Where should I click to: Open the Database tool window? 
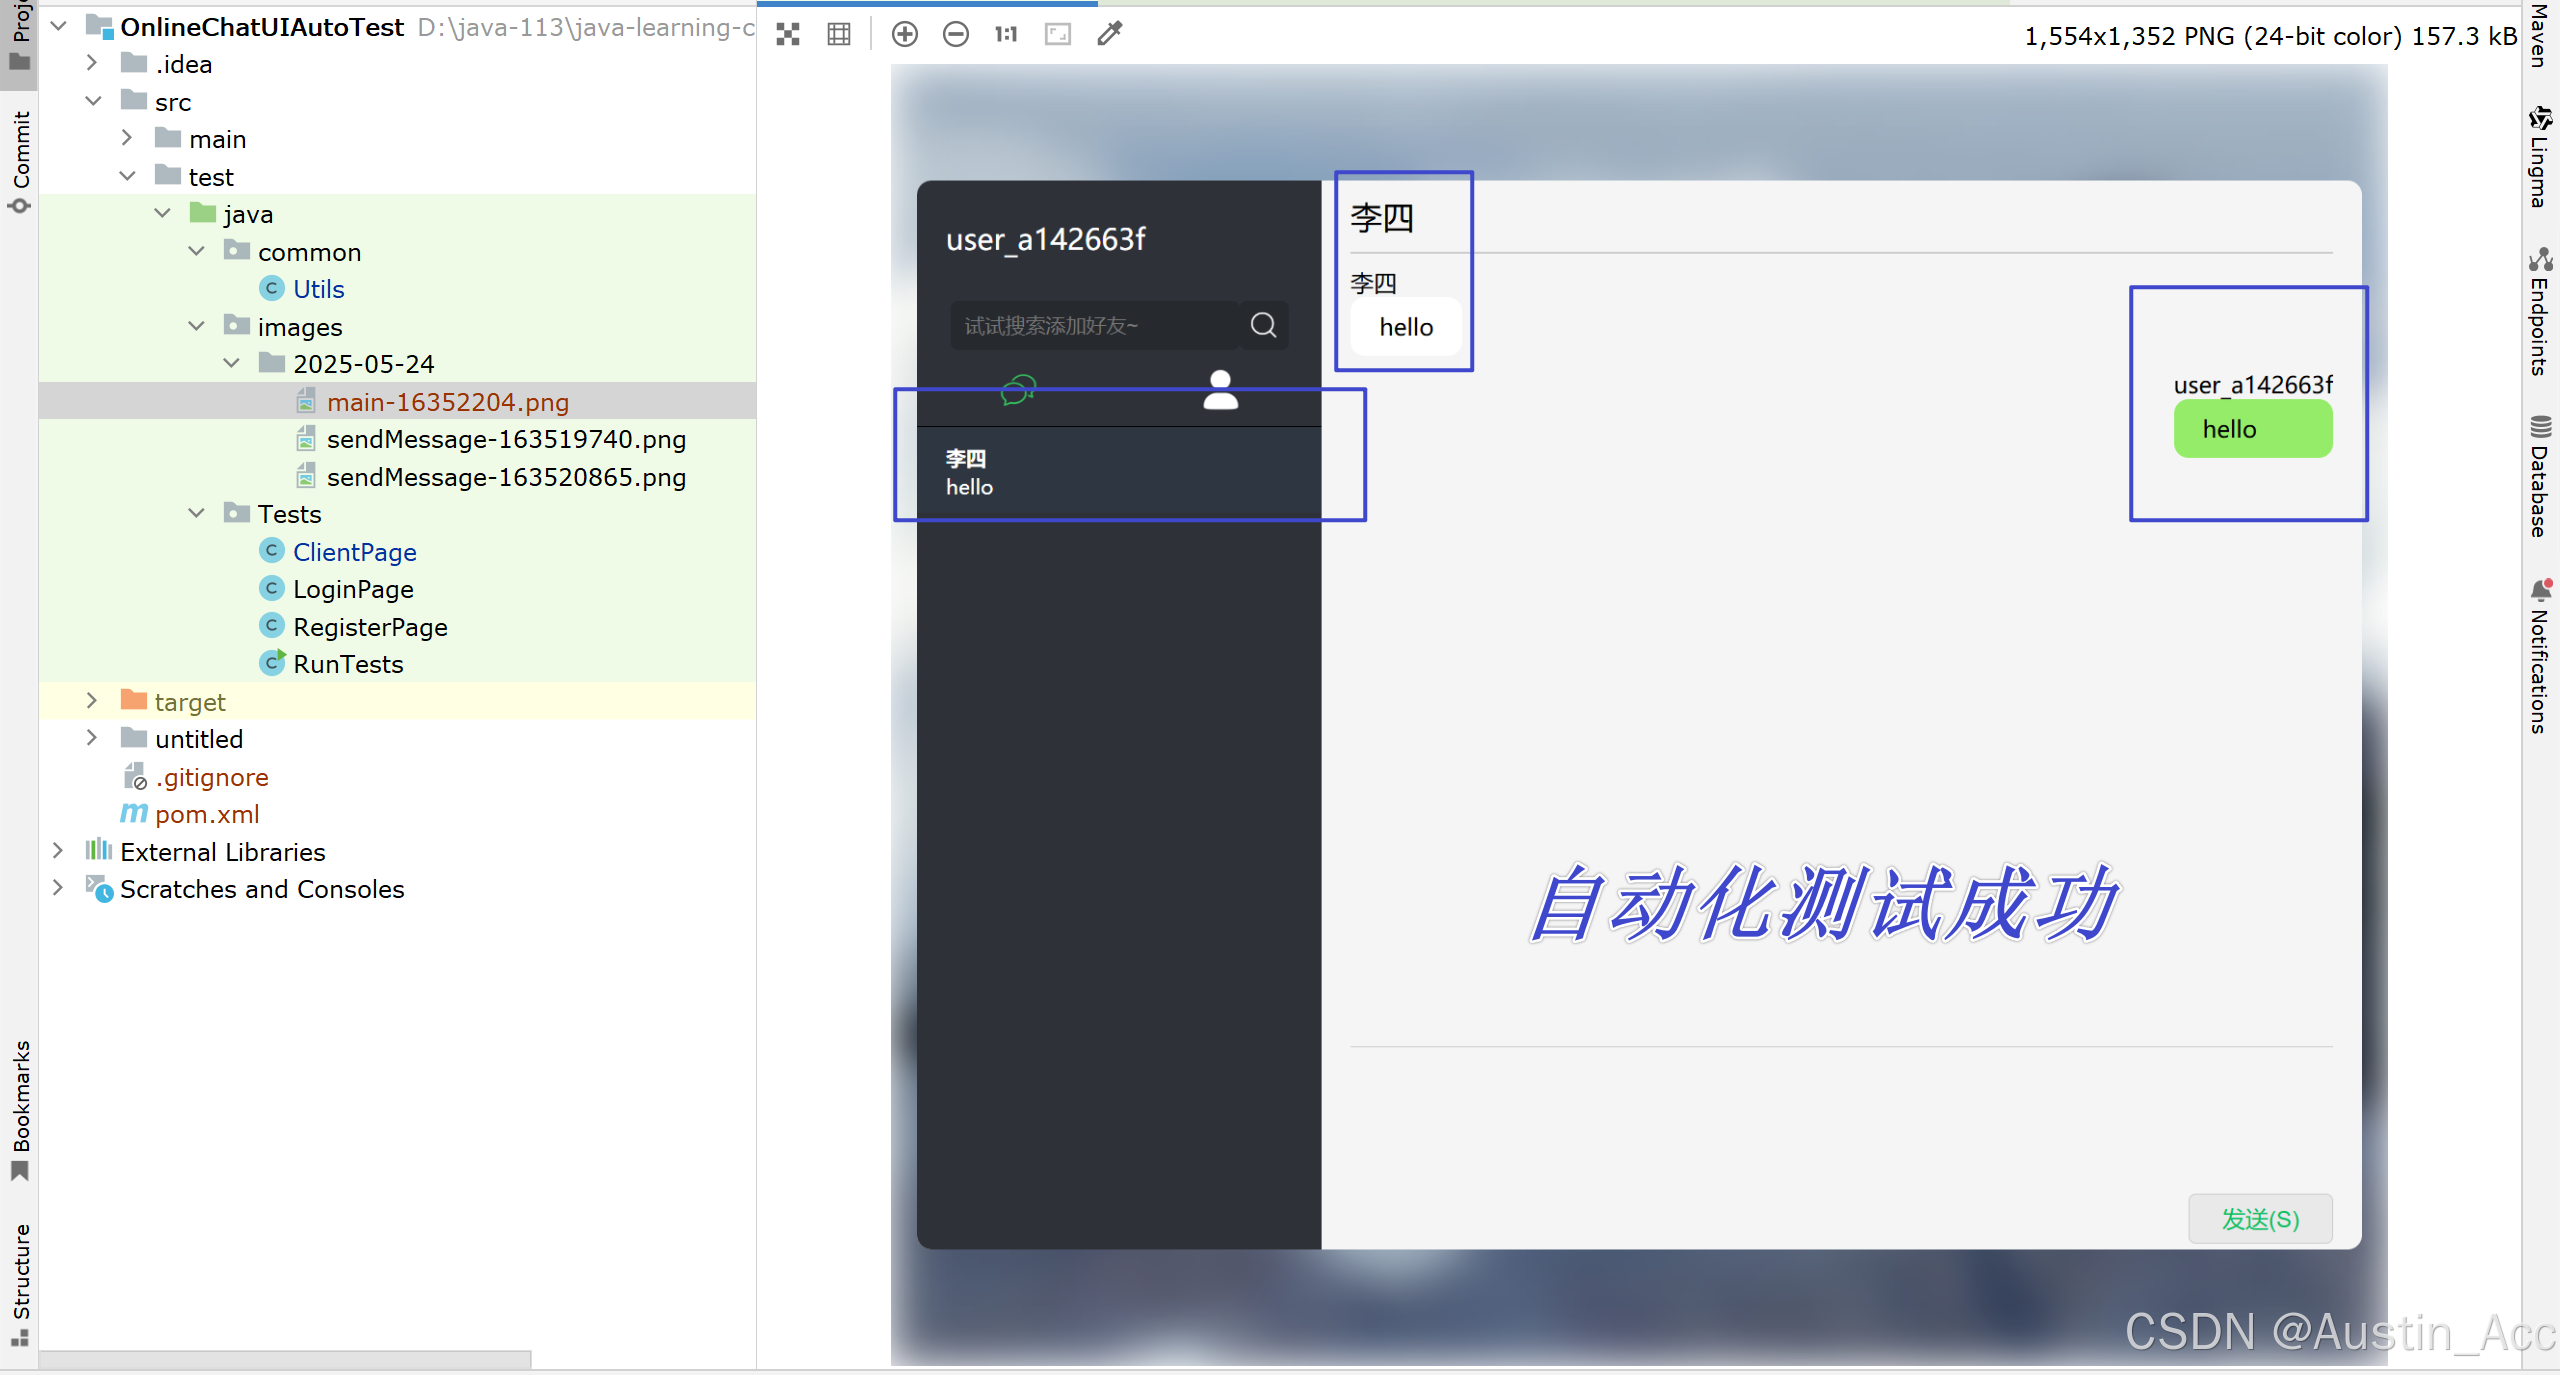2540,476
